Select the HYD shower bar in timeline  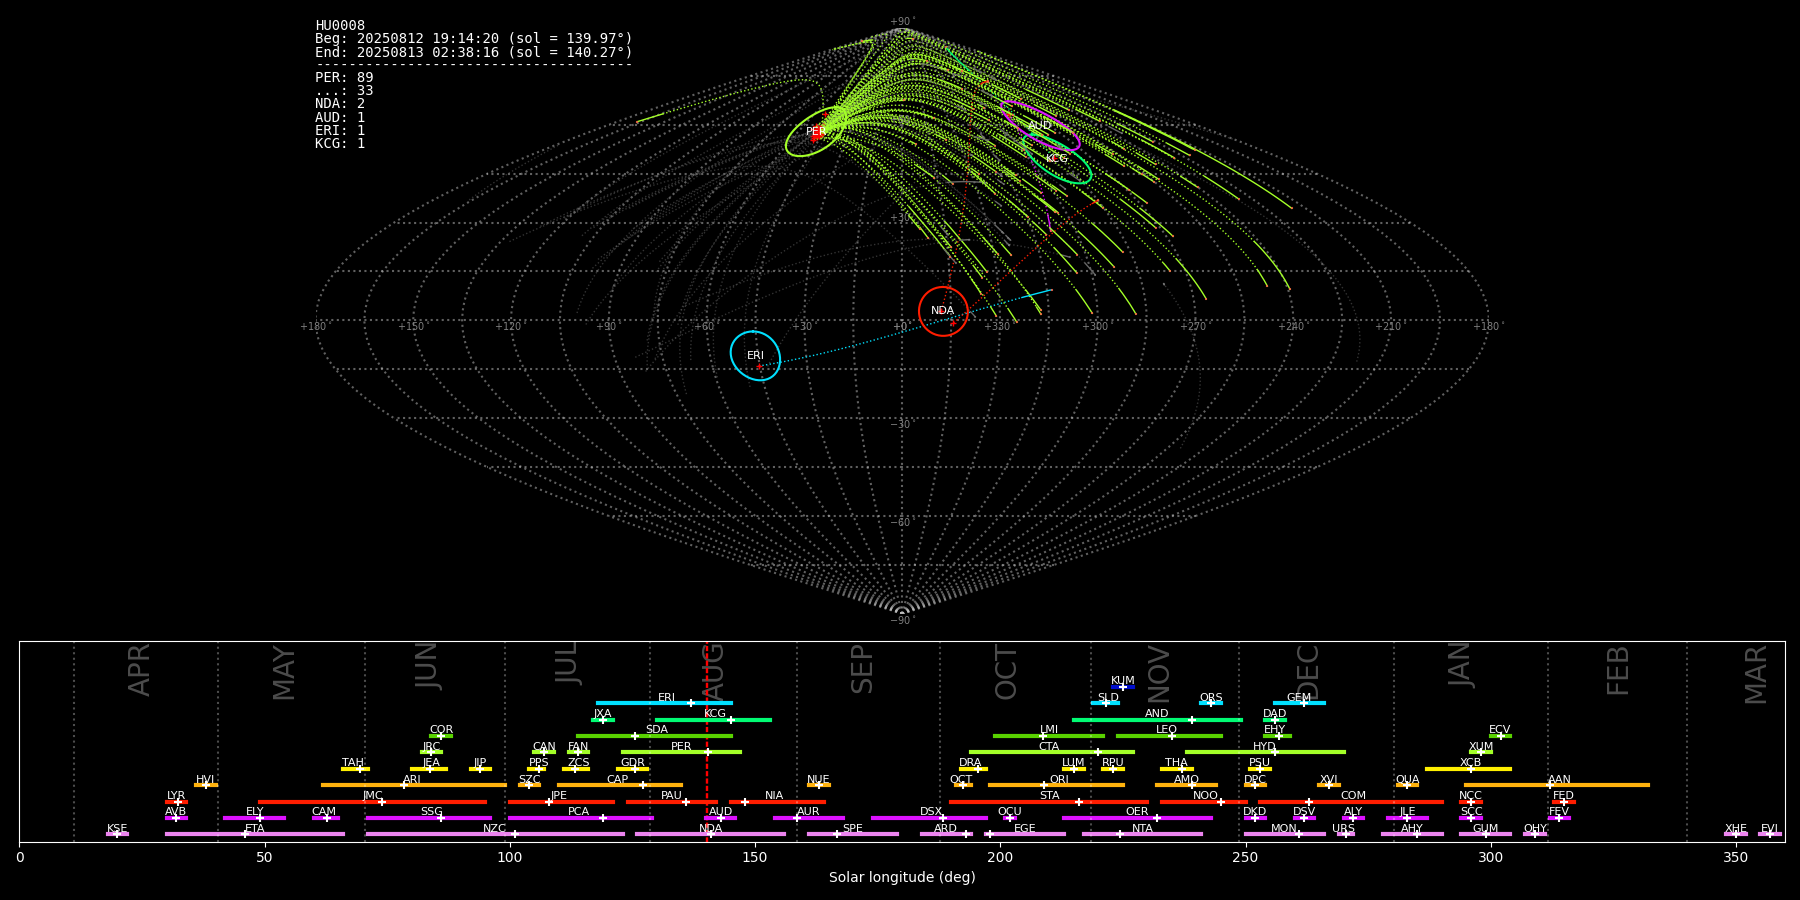click(1265, 752)
